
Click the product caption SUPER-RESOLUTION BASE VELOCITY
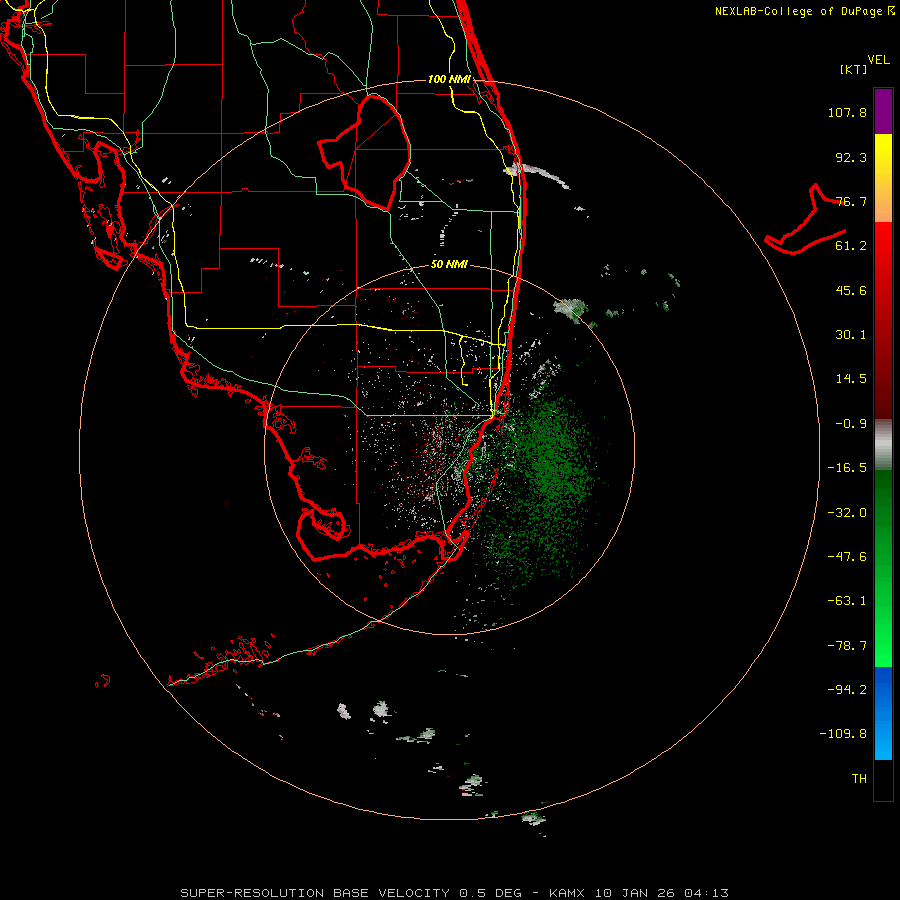pos(315,893)
